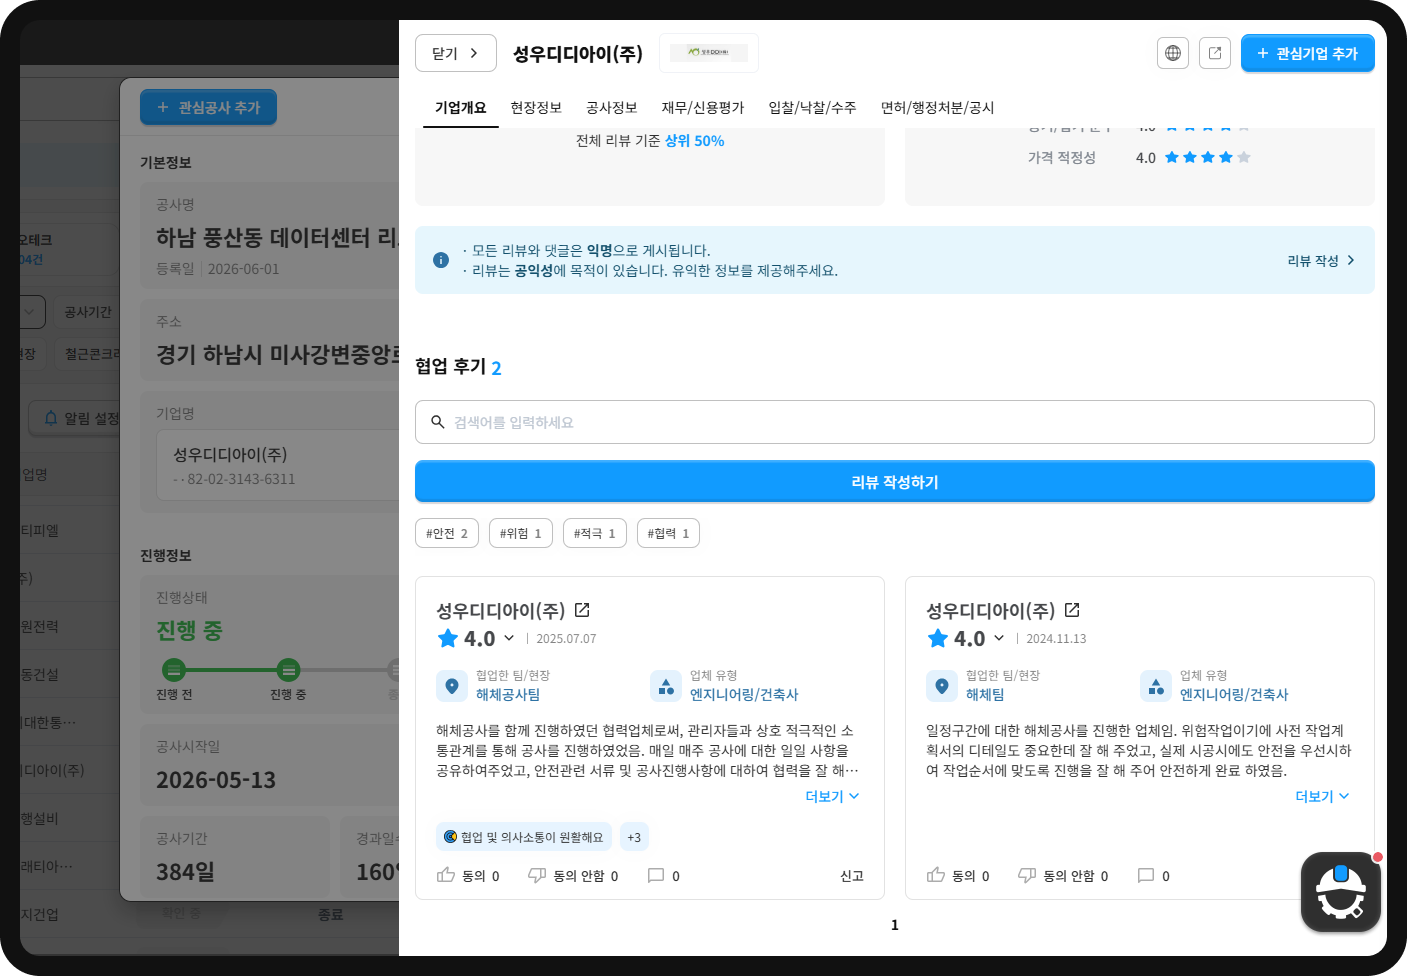
Task: Expand rating details on 2025.07.07 review
Action: [509, 638]
